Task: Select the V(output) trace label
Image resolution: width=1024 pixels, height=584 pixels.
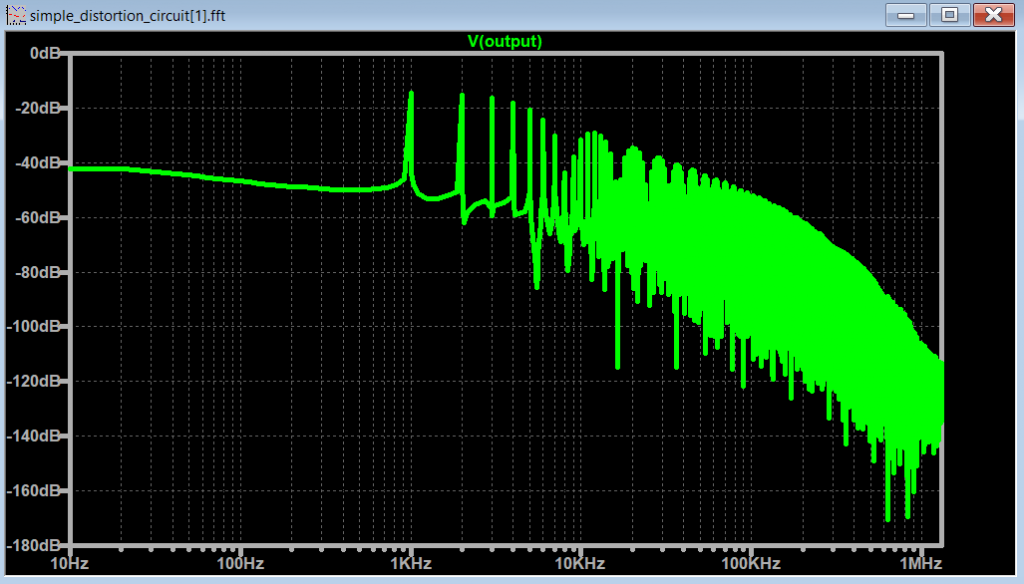Action: click(505, 41)
